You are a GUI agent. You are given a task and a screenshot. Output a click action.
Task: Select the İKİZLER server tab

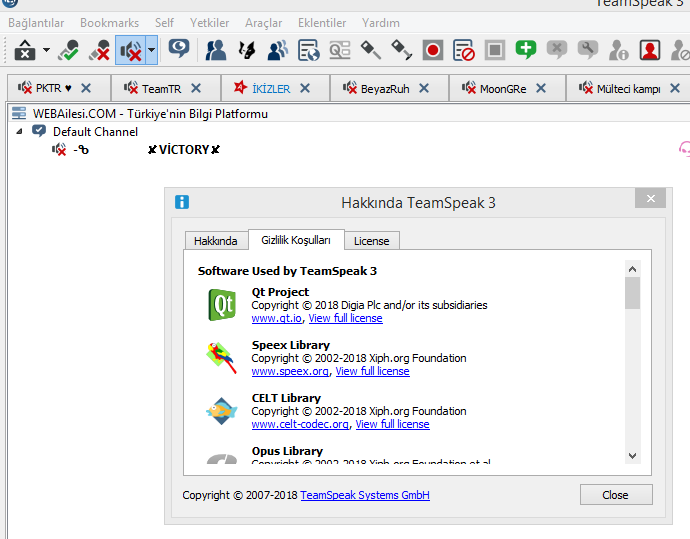275,88
